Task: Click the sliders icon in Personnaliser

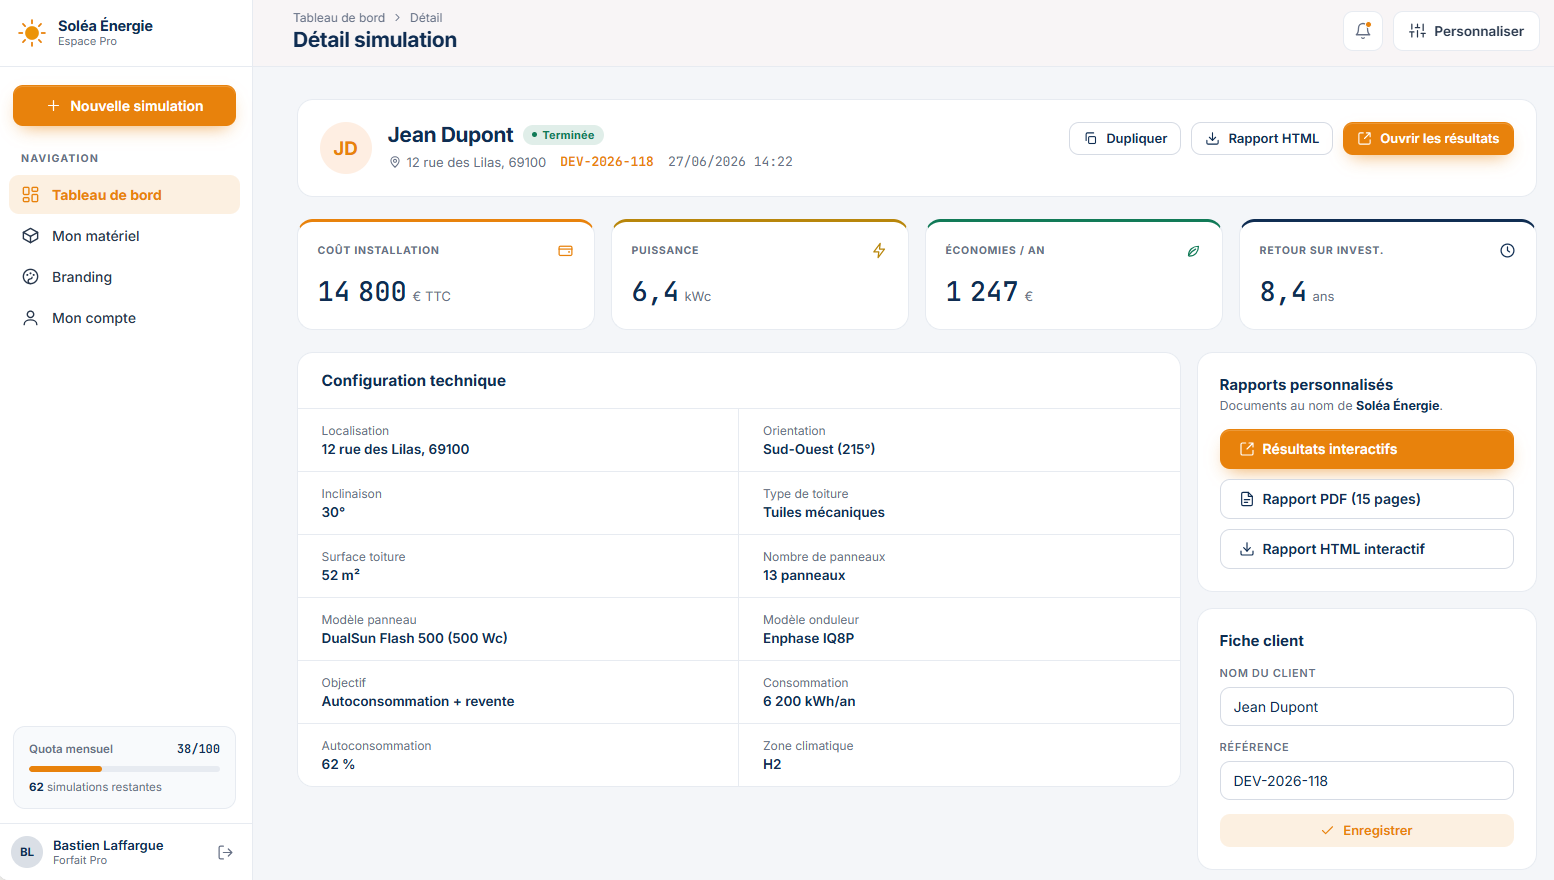Action: (1417, 31)
